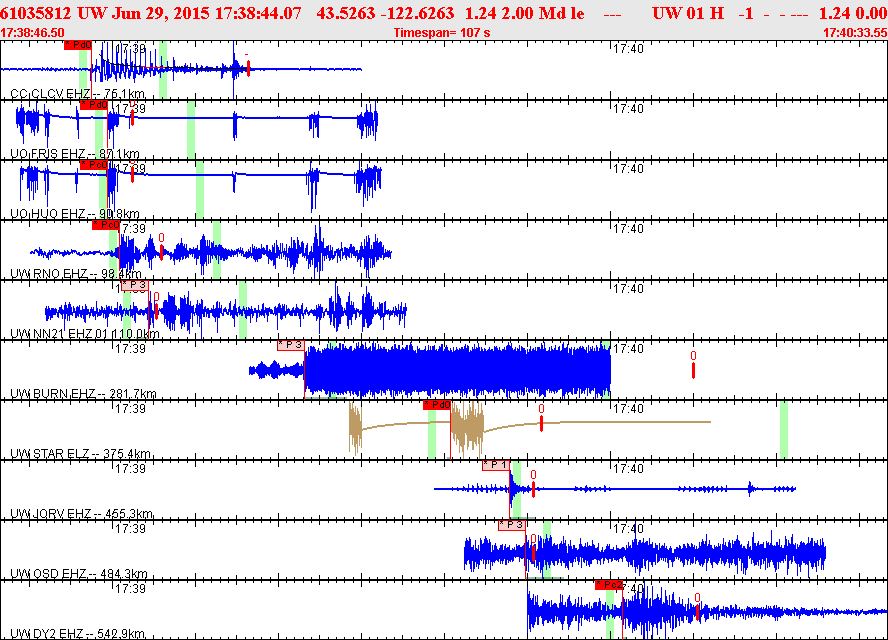
Task: Select the Pc2 pick flag on DY2 trace
Action: pyautogui.click(x=609, y=585)
